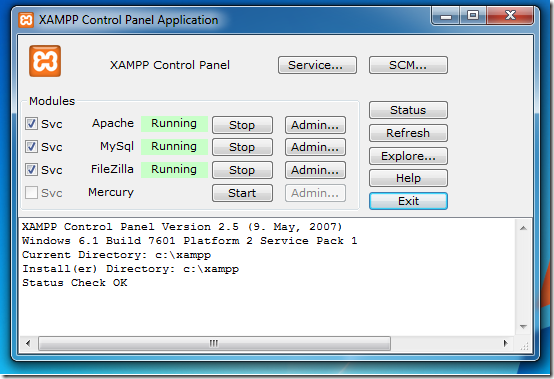Uncheck the Apache Svc checkbox

coord(31,124)
